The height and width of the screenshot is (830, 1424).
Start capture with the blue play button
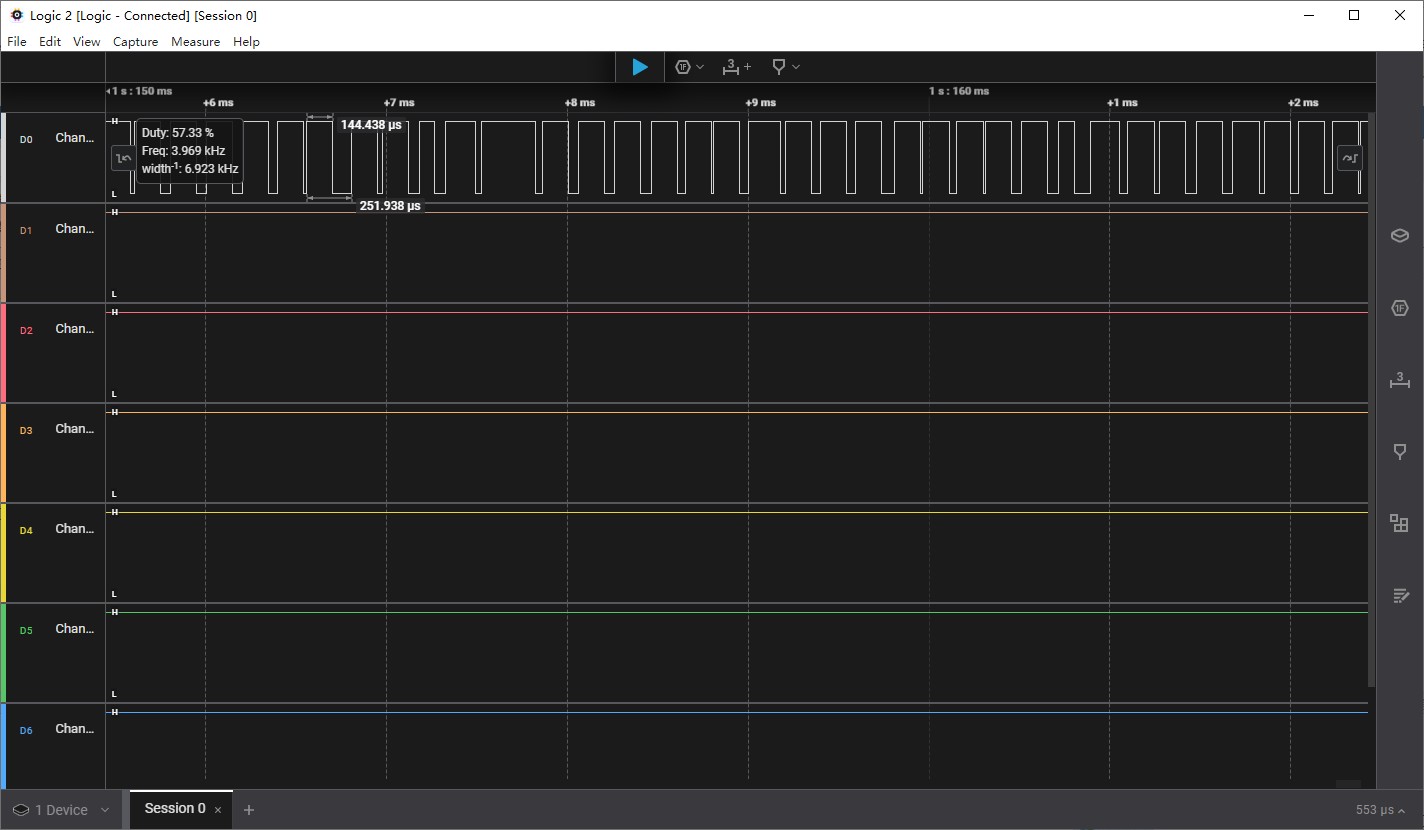(640, 67)
